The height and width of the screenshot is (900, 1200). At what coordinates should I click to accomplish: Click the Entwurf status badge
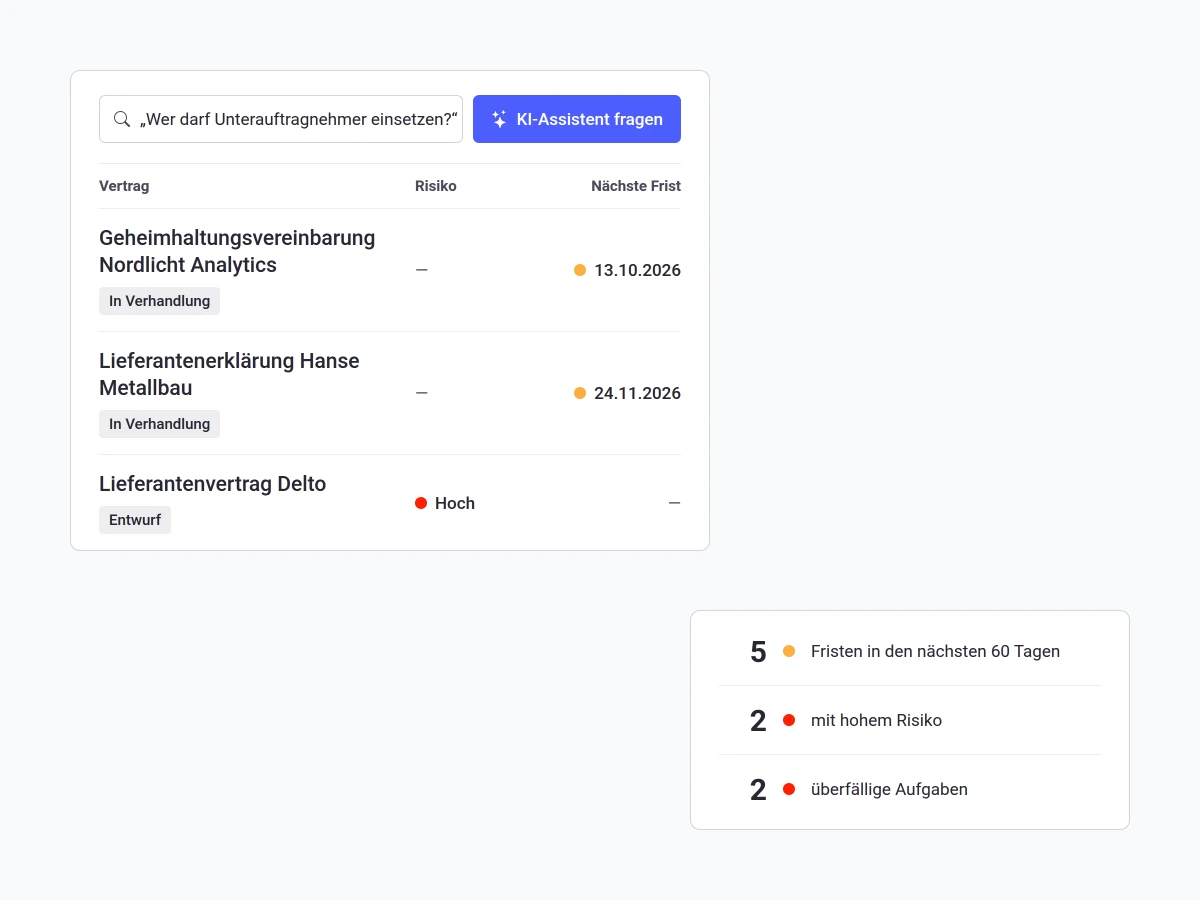tap(135, 520)
